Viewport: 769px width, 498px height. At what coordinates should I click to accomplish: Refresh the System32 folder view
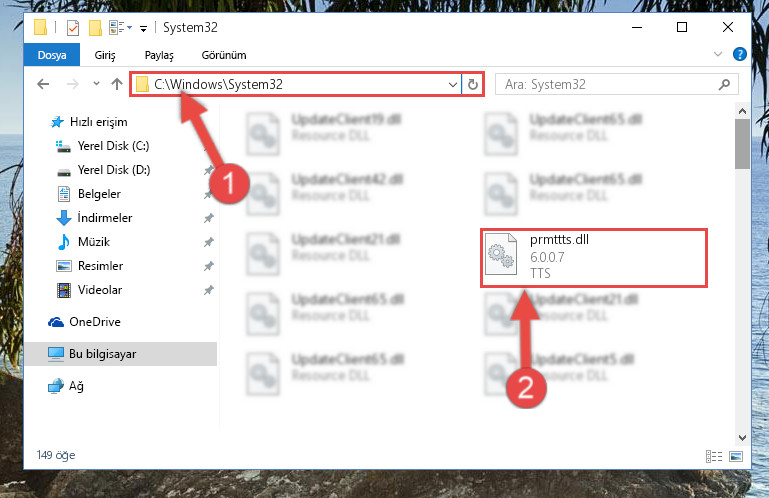473,84
